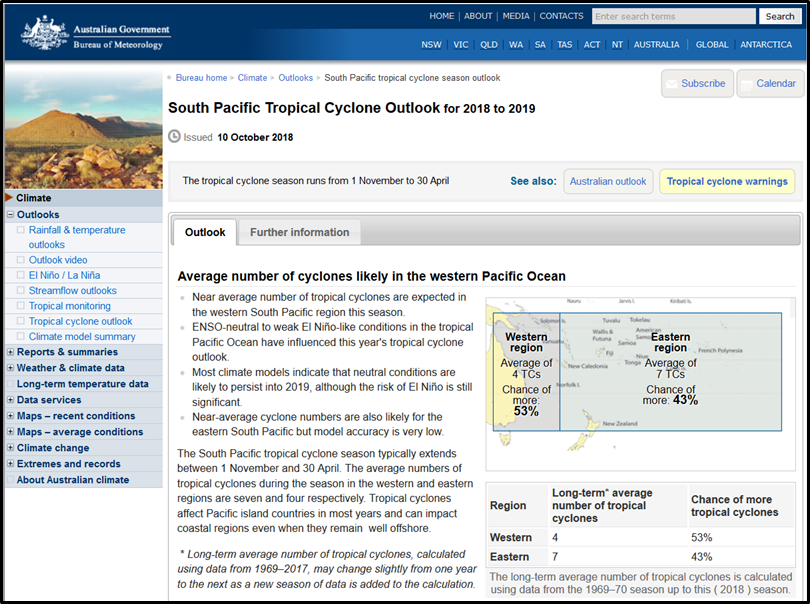Image resolution: width=810 pixels, height=604 pixels.
Task: Expand the Data services section
Action: (x=9, y=399)
